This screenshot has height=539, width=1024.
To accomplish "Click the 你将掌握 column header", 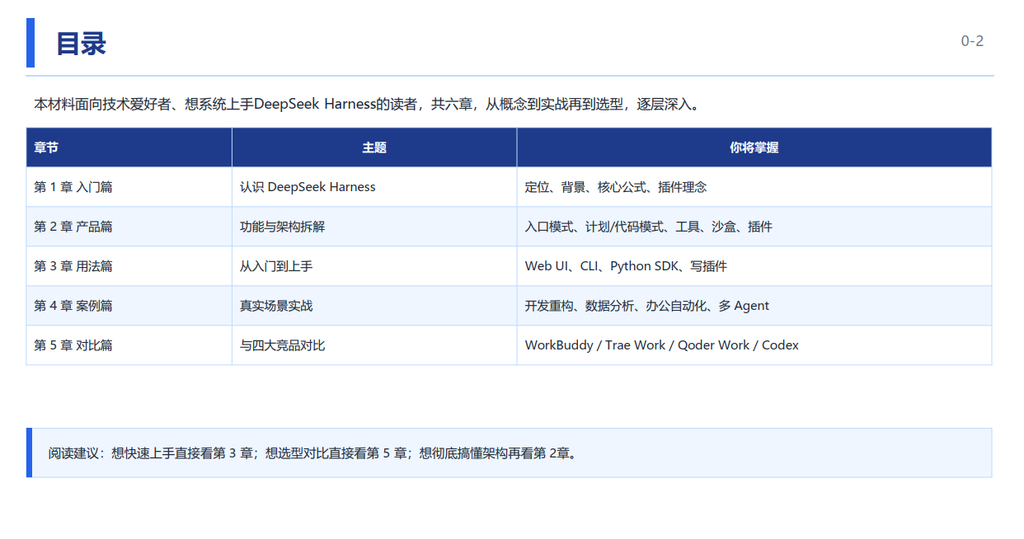I will (754, 148).
